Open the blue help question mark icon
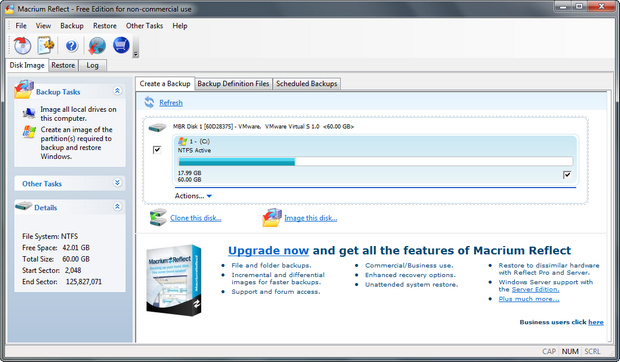620x362 pixels. point(72,46)
